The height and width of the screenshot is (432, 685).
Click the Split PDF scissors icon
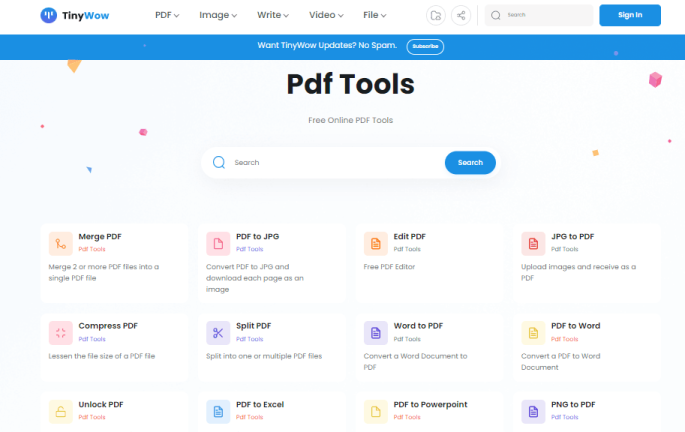click(x=218, y=332)
